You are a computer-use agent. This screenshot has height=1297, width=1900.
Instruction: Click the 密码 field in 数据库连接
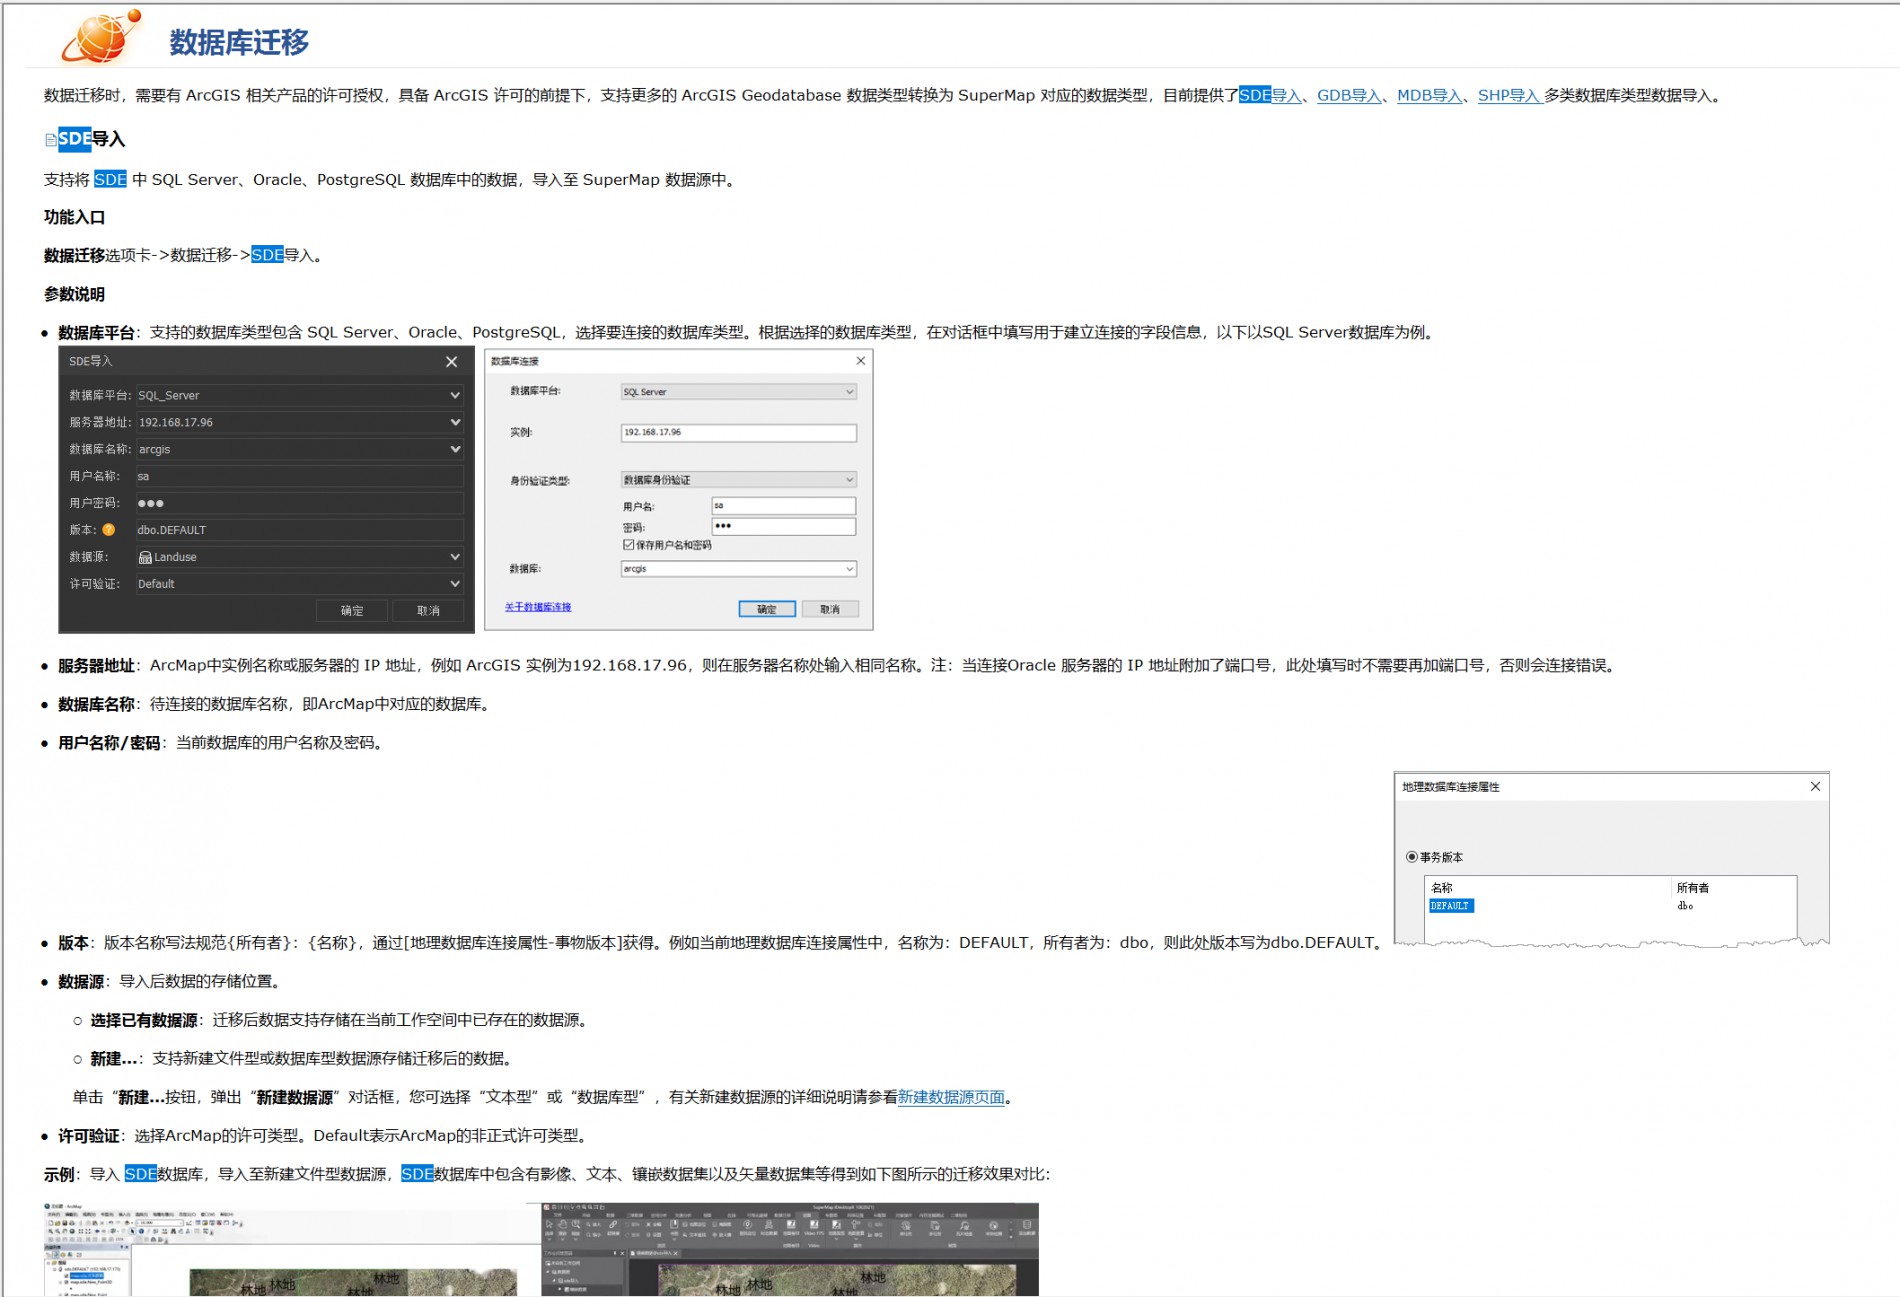pos(783,526)
